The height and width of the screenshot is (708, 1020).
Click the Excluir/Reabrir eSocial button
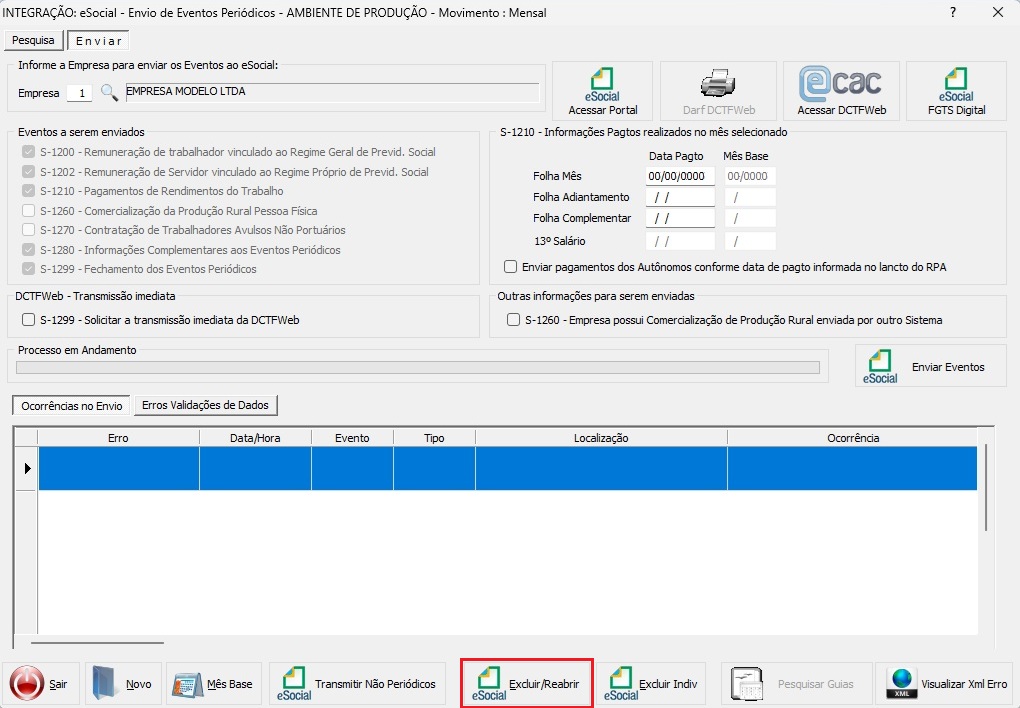[527, 684]
